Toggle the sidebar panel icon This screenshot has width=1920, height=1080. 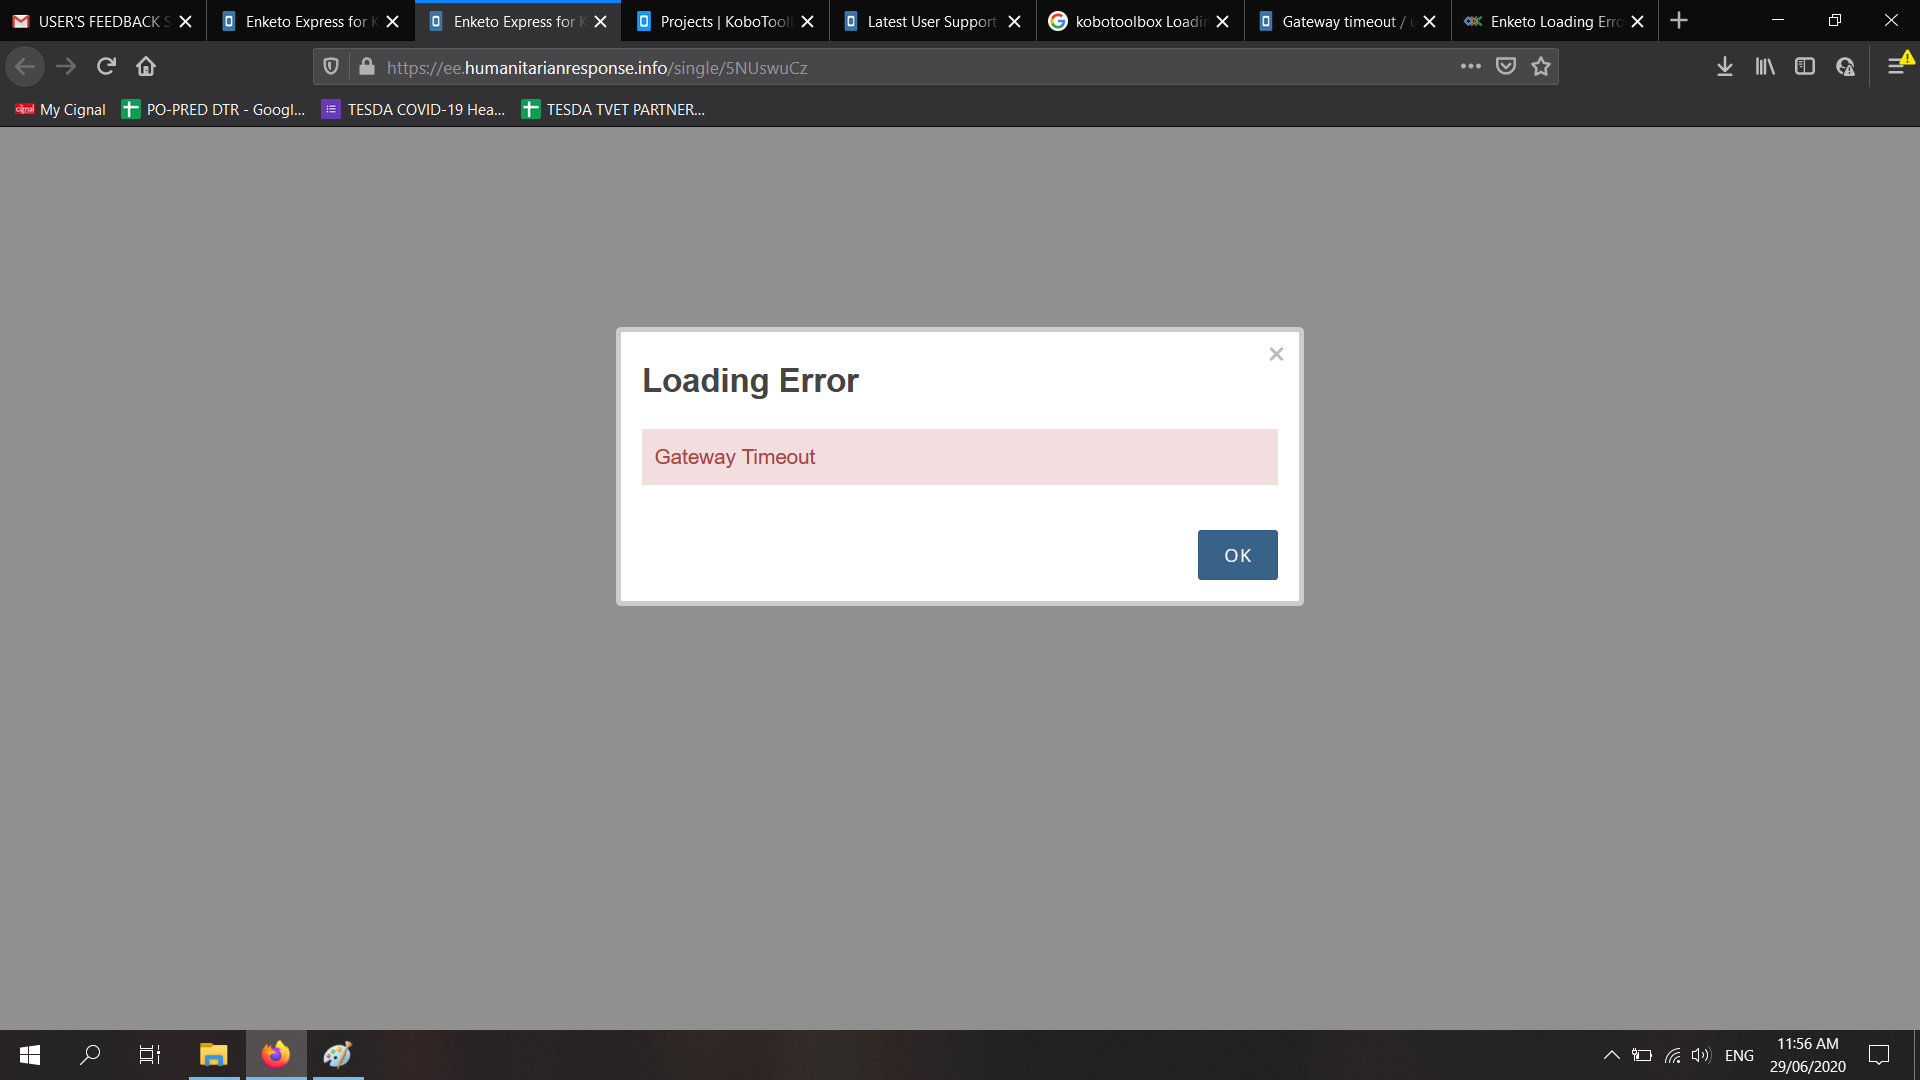pyautogui.click(x=1805, y=66)
